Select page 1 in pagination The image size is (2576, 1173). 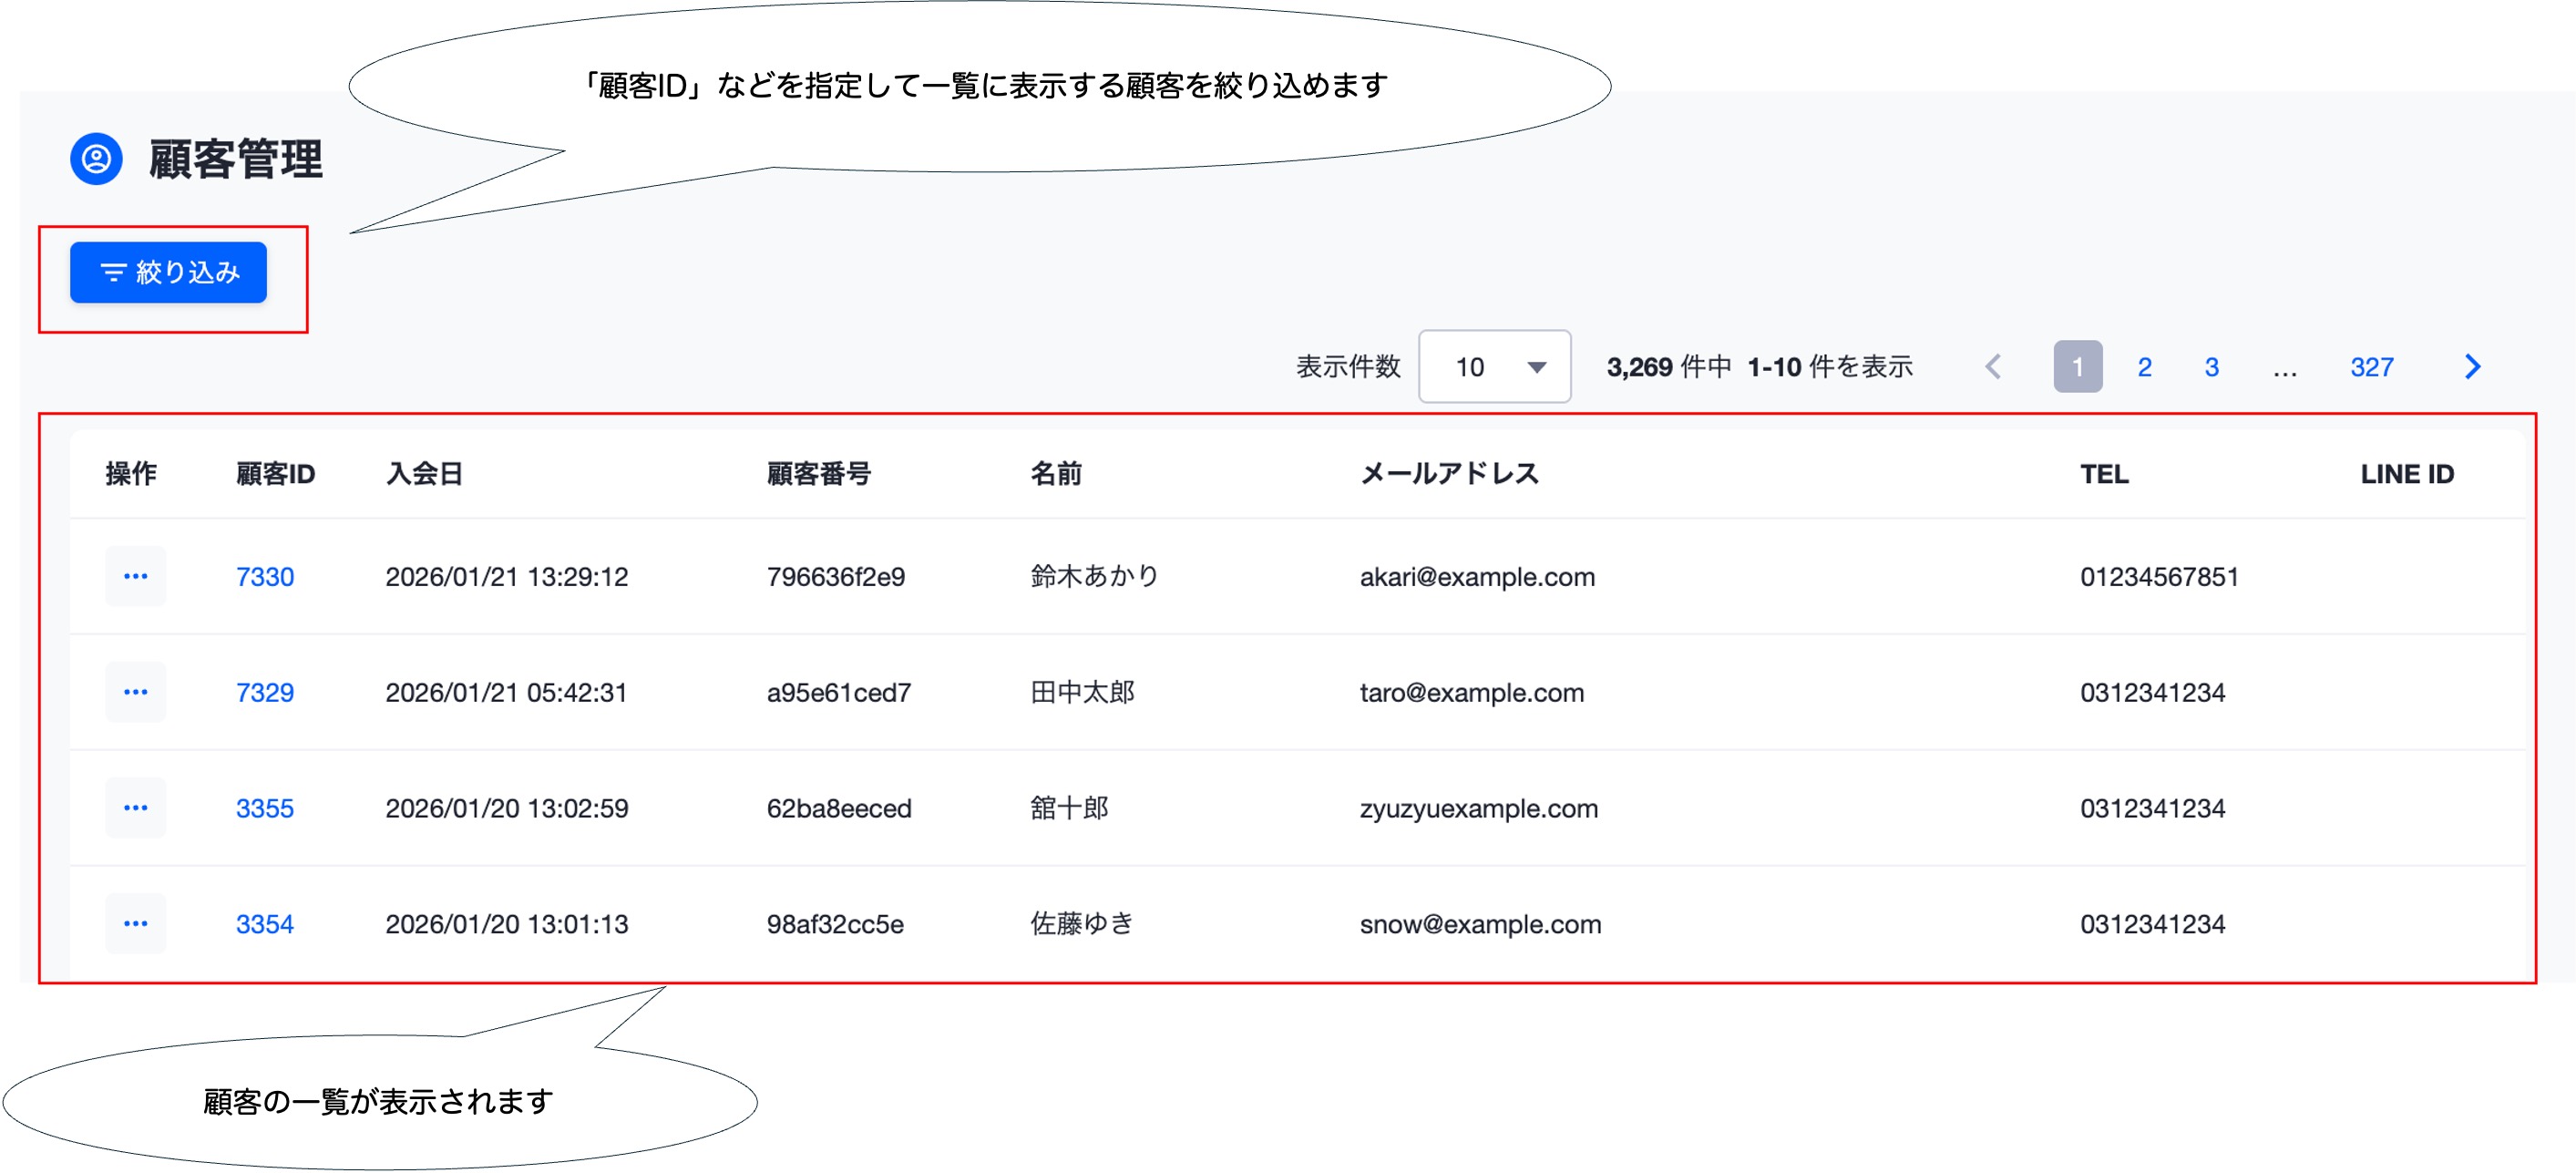pos(2078,367)
